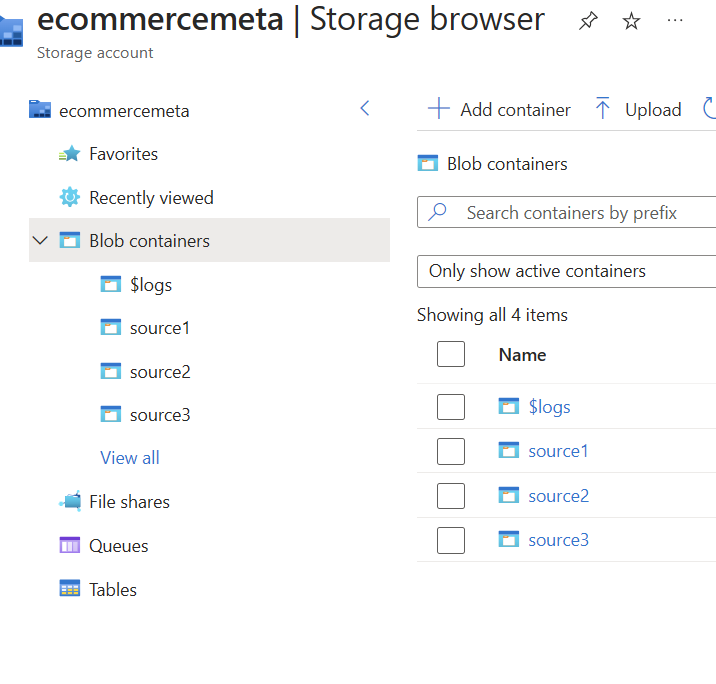Pin the Storage browser blade
Screen dimensions: 716x684
click(588, 21)
